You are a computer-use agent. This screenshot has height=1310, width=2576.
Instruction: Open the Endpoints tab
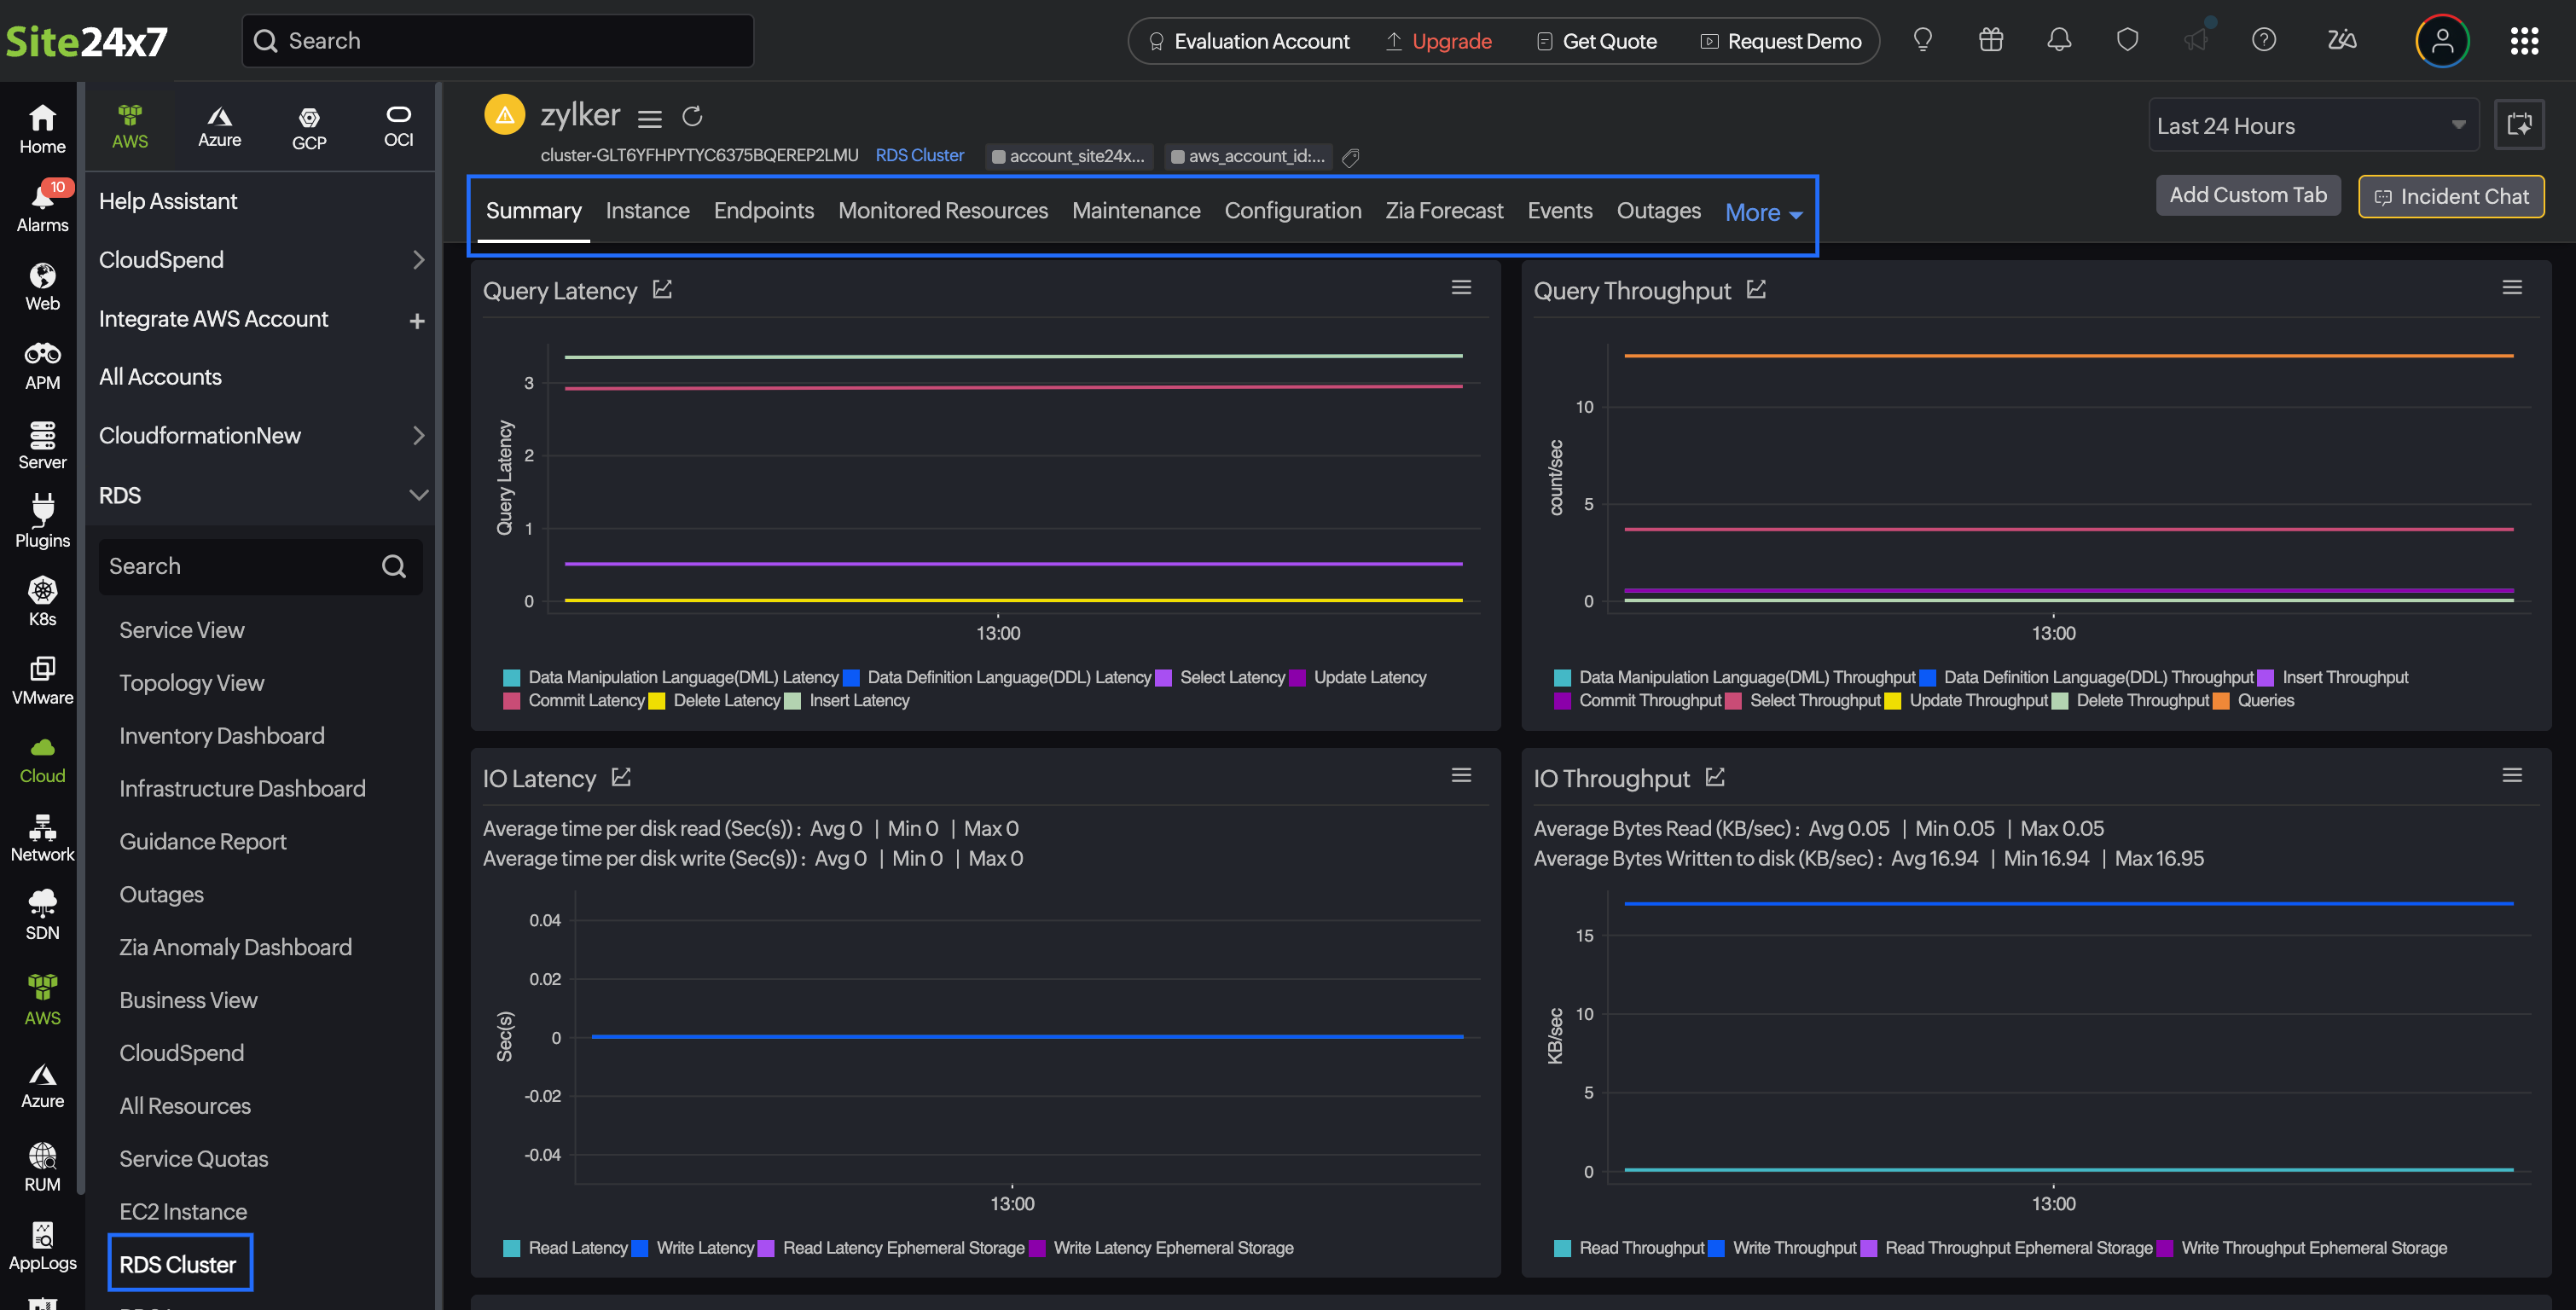click(x=763, y=211)
